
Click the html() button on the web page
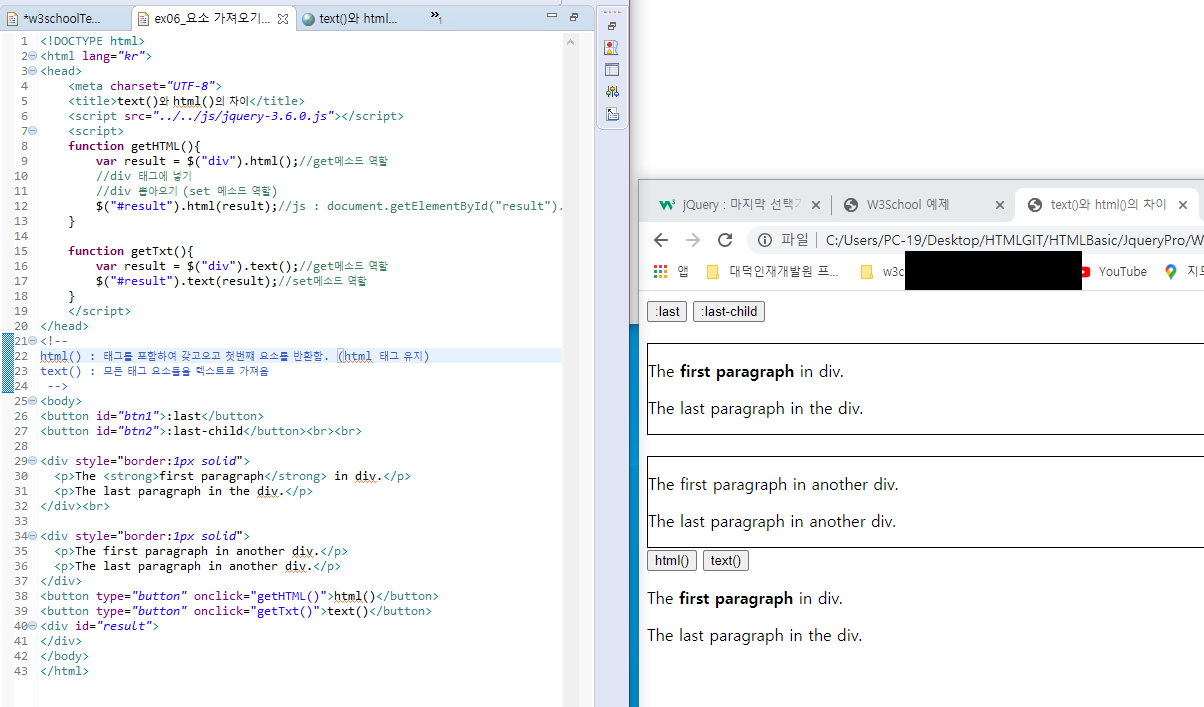tap(672, 561)
